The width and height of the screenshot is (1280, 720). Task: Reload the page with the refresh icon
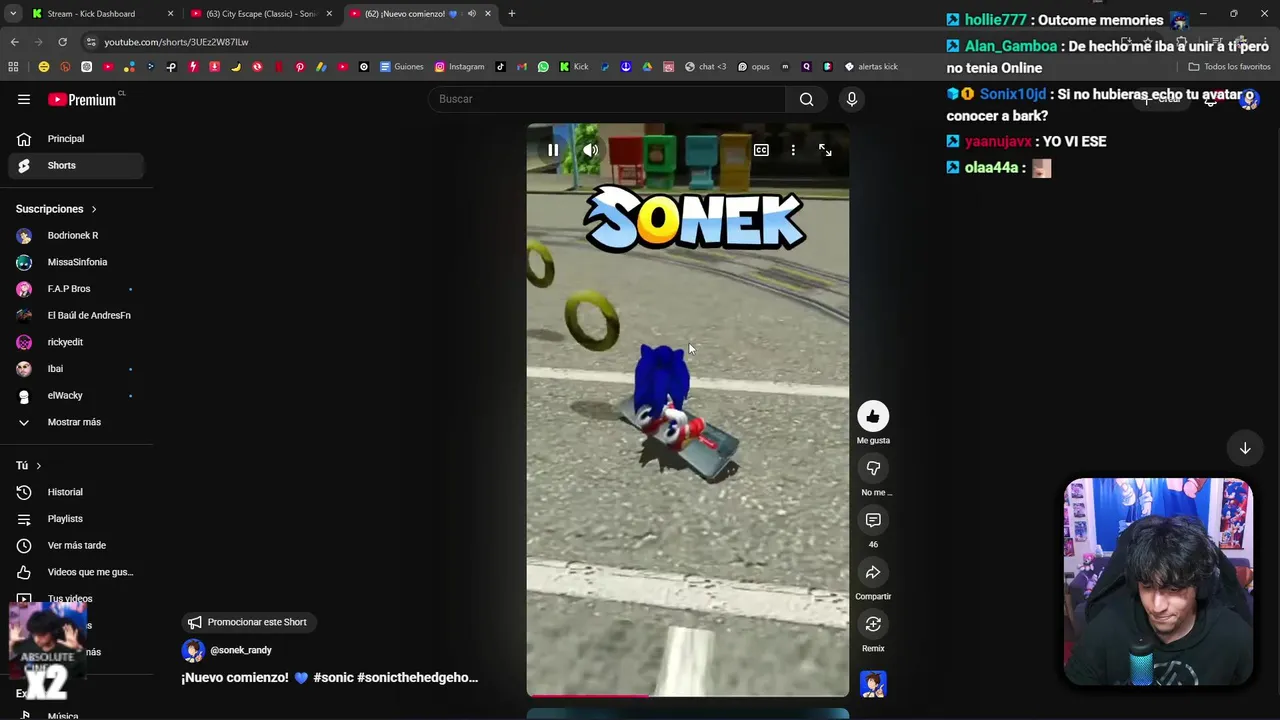[62, 42]
